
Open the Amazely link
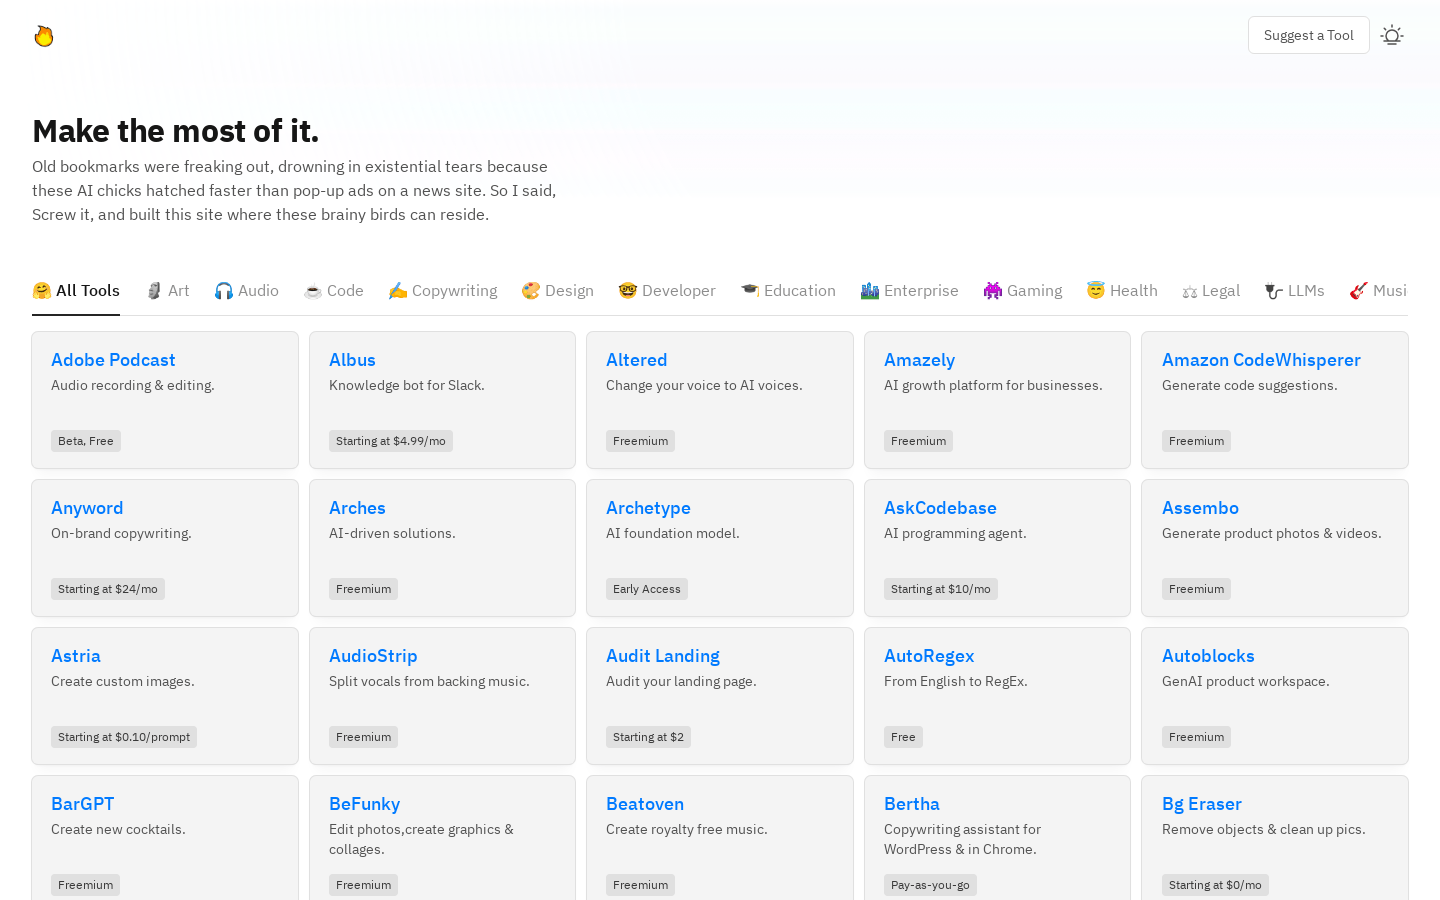tap(919, 360)
